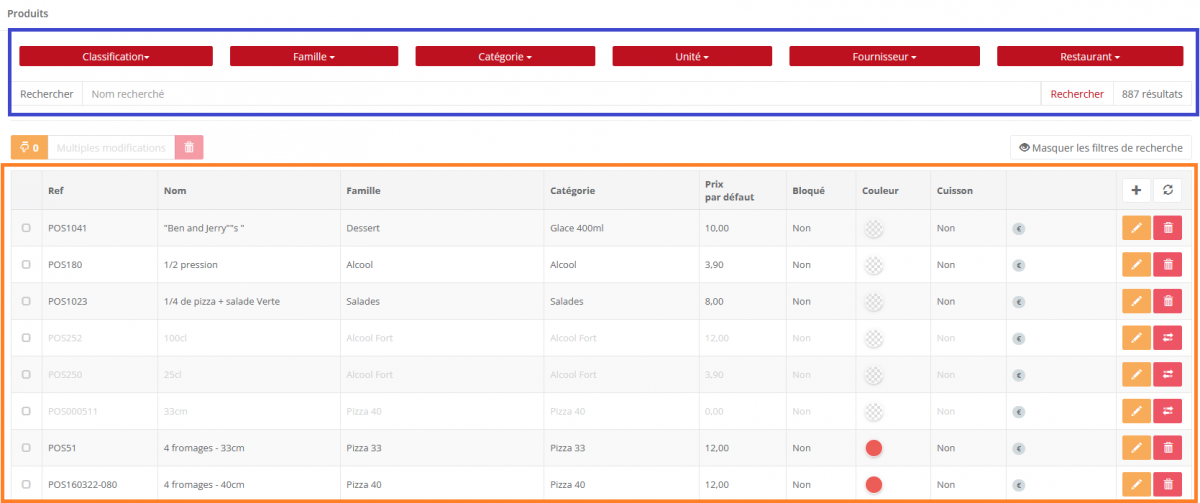Restore POS252 using the swap arrows icon
The height and width of the screenshot is (503, 1200).
click(x=1167, y=338)
